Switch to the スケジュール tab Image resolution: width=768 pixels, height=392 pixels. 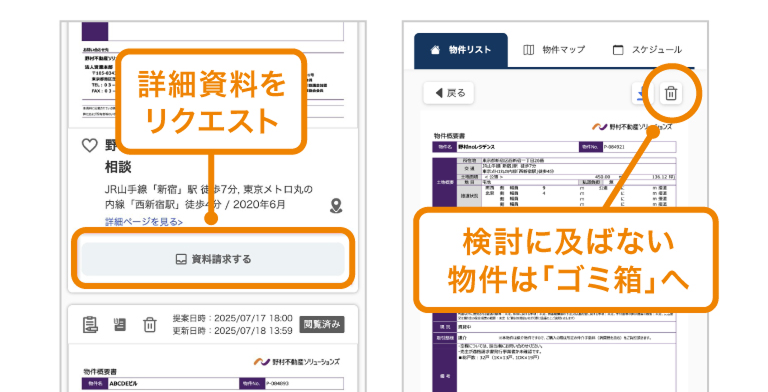click(x=647, y=50)
